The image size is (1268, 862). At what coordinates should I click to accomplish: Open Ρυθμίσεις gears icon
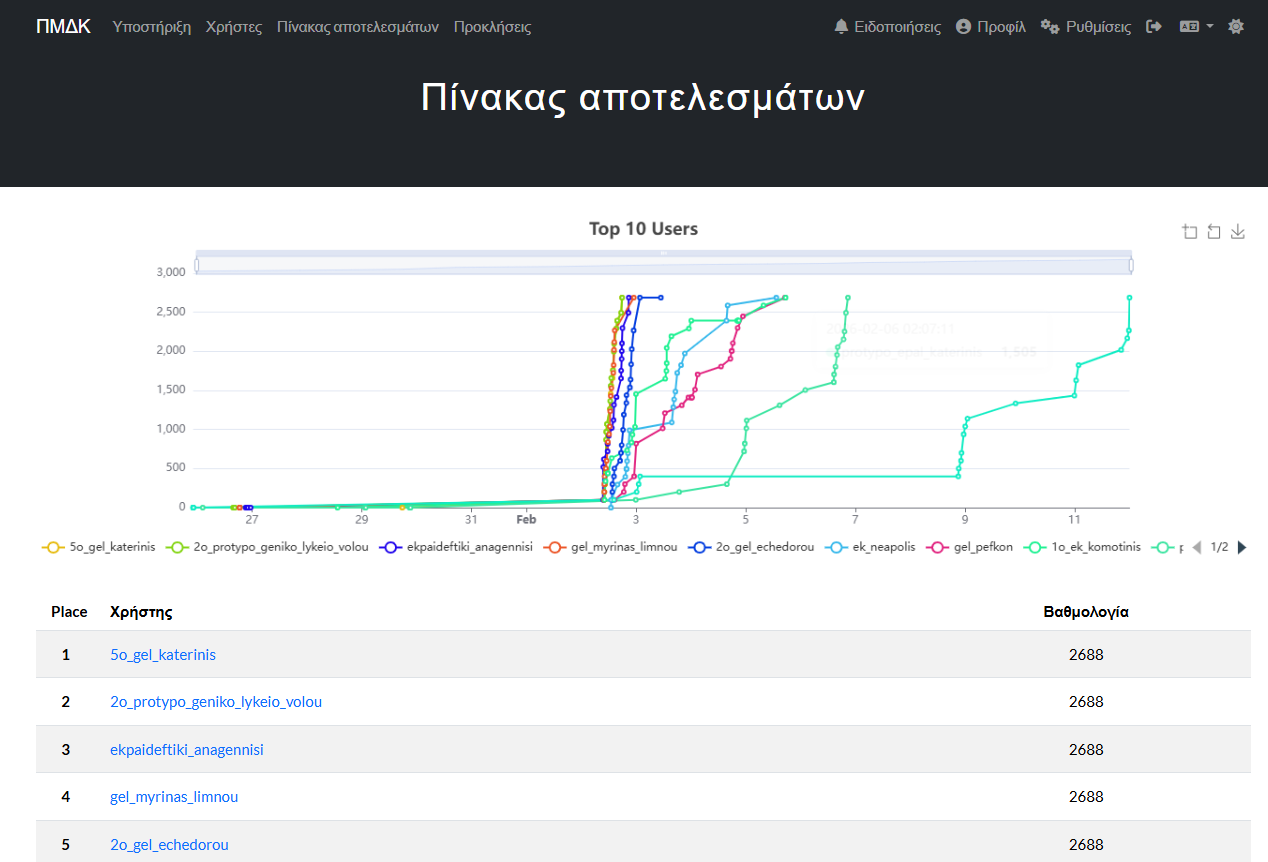pyautogui.click(x=1050, y=27)
